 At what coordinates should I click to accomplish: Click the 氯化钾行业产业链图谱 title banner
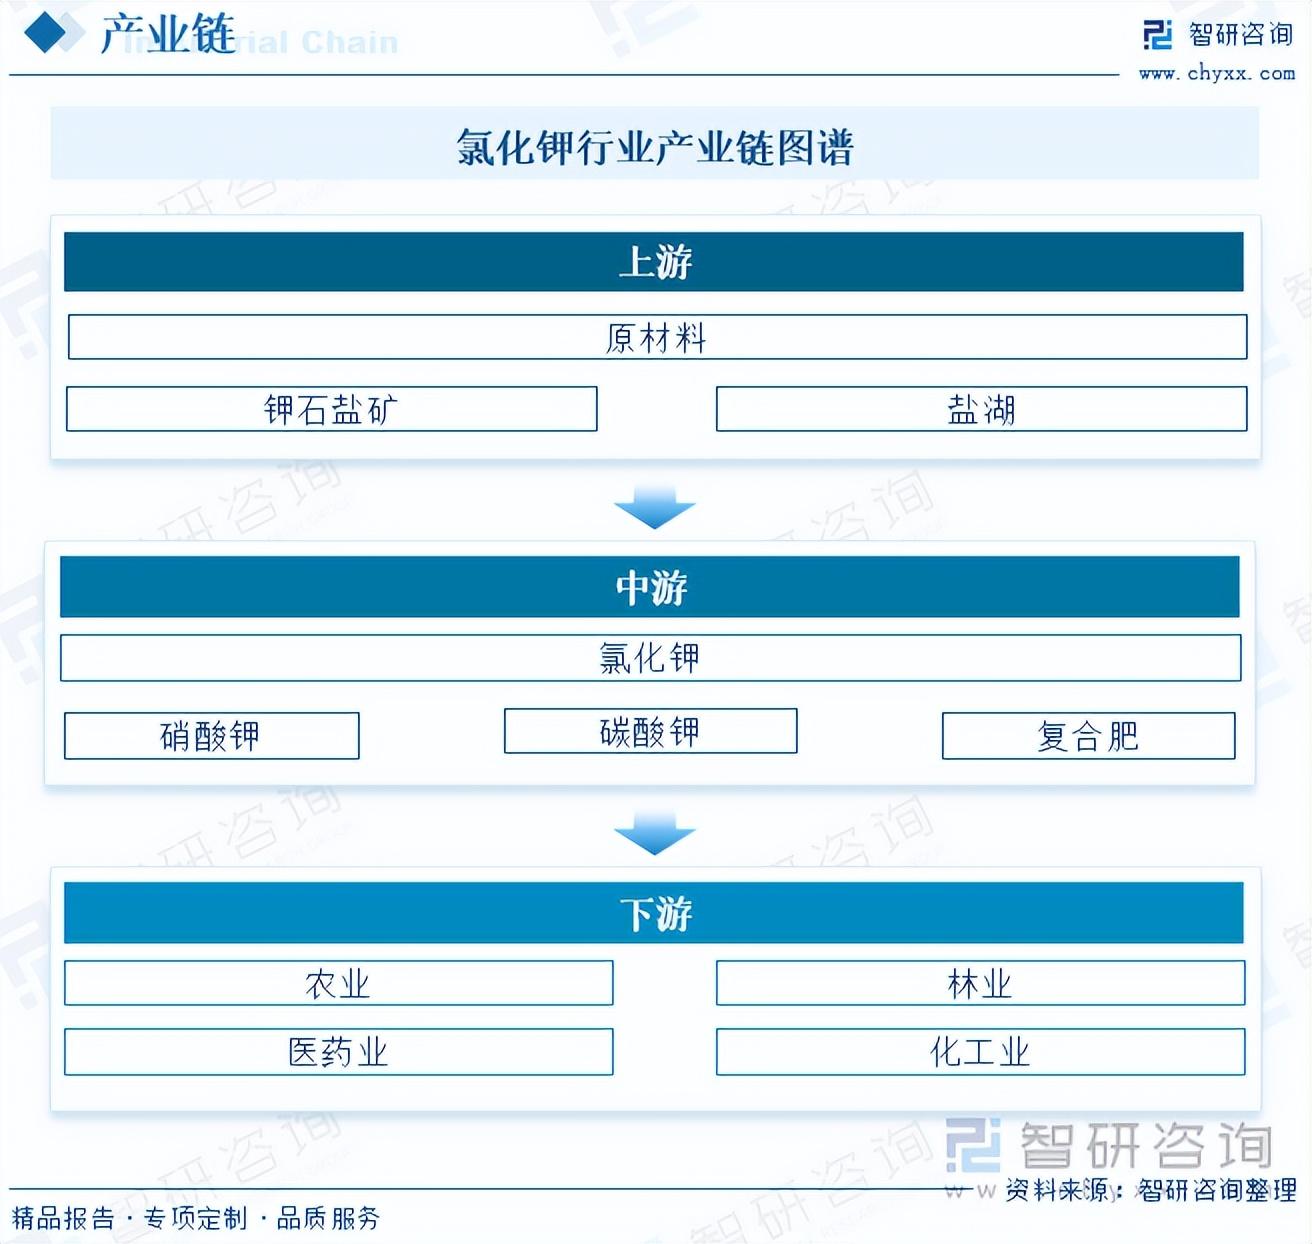(x=655, y=147)
